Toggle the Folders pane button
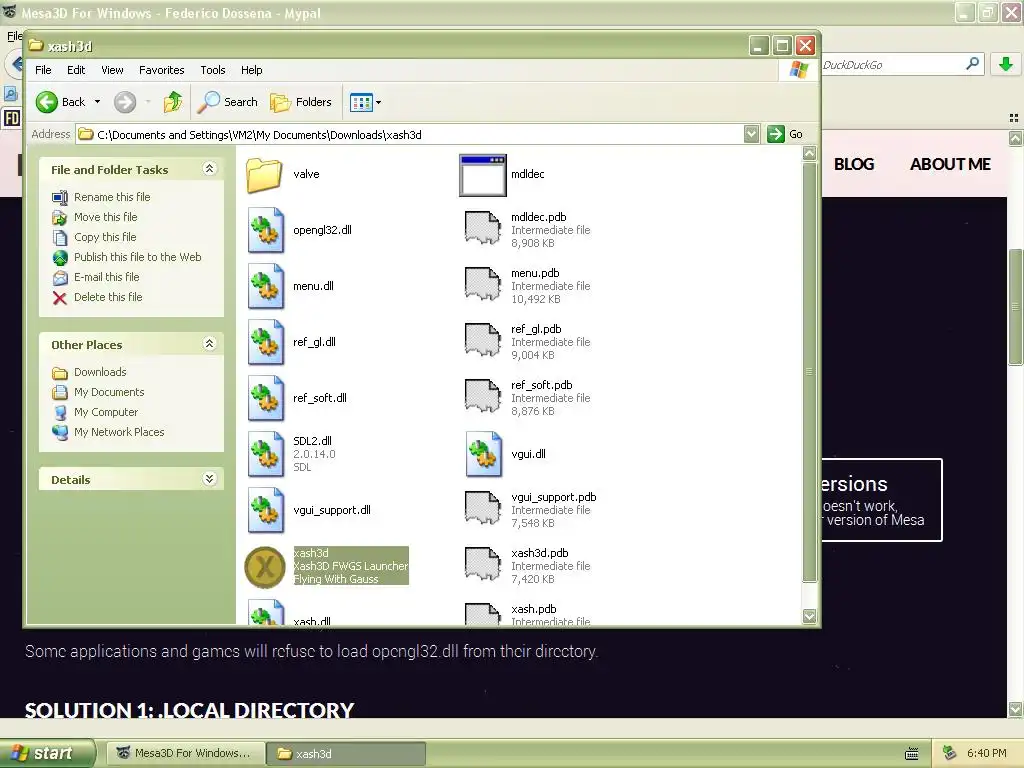 click(x=301, y=102)
